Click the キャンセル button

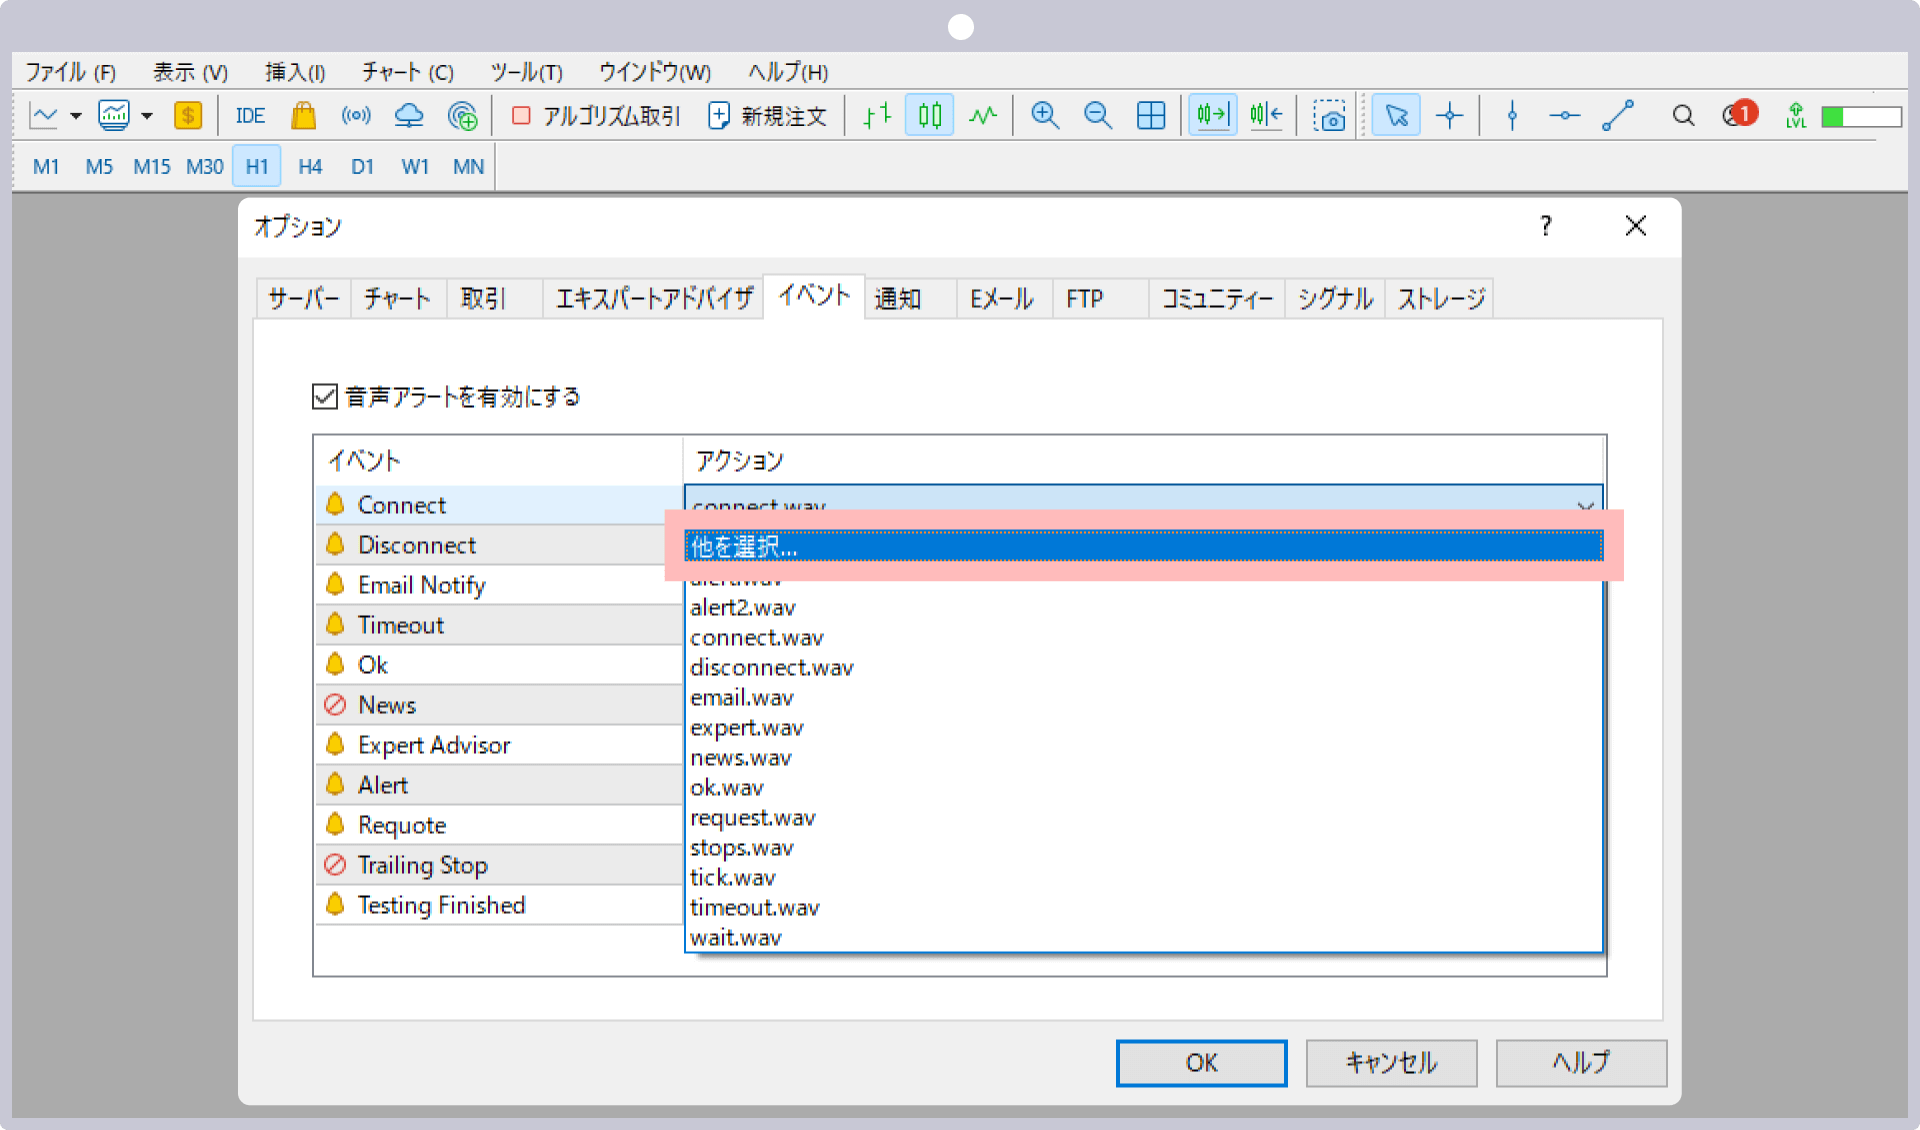[1391, 1063]
